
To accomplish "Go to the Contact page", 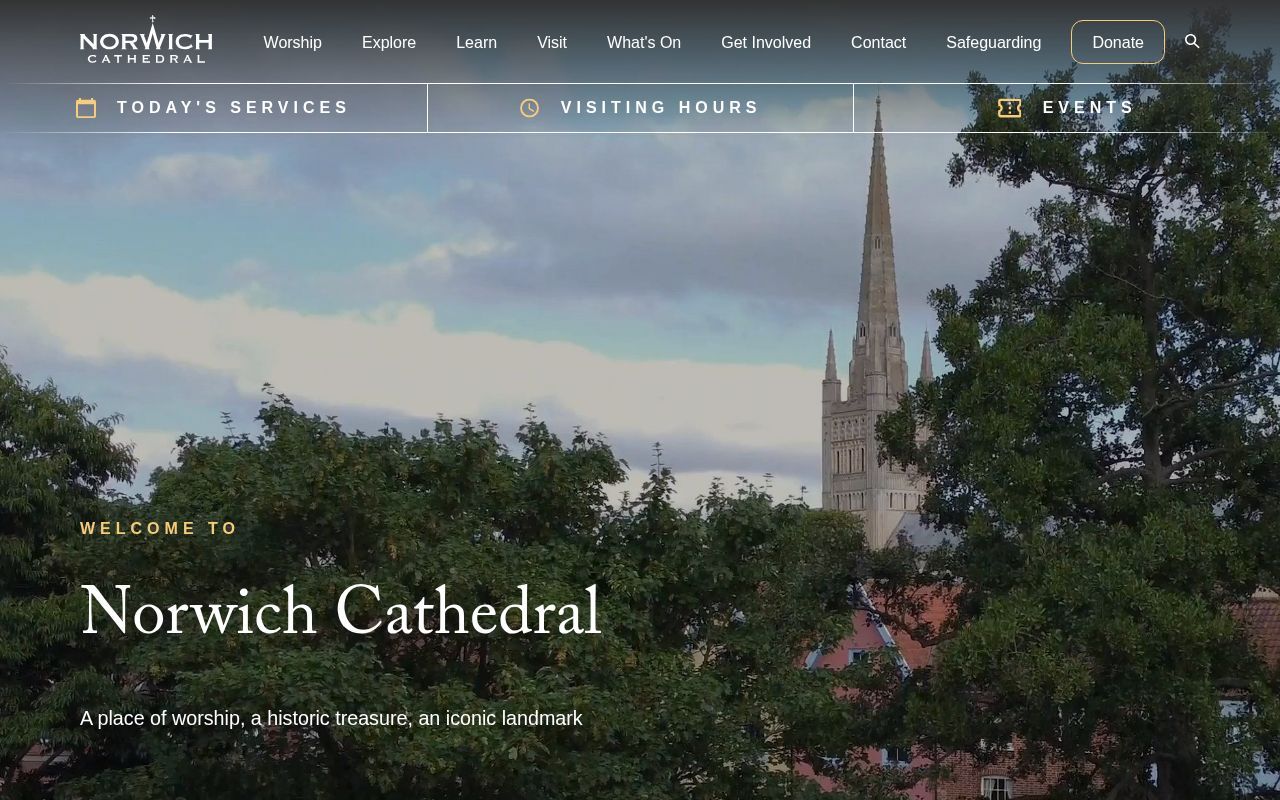I will point(878,42).
